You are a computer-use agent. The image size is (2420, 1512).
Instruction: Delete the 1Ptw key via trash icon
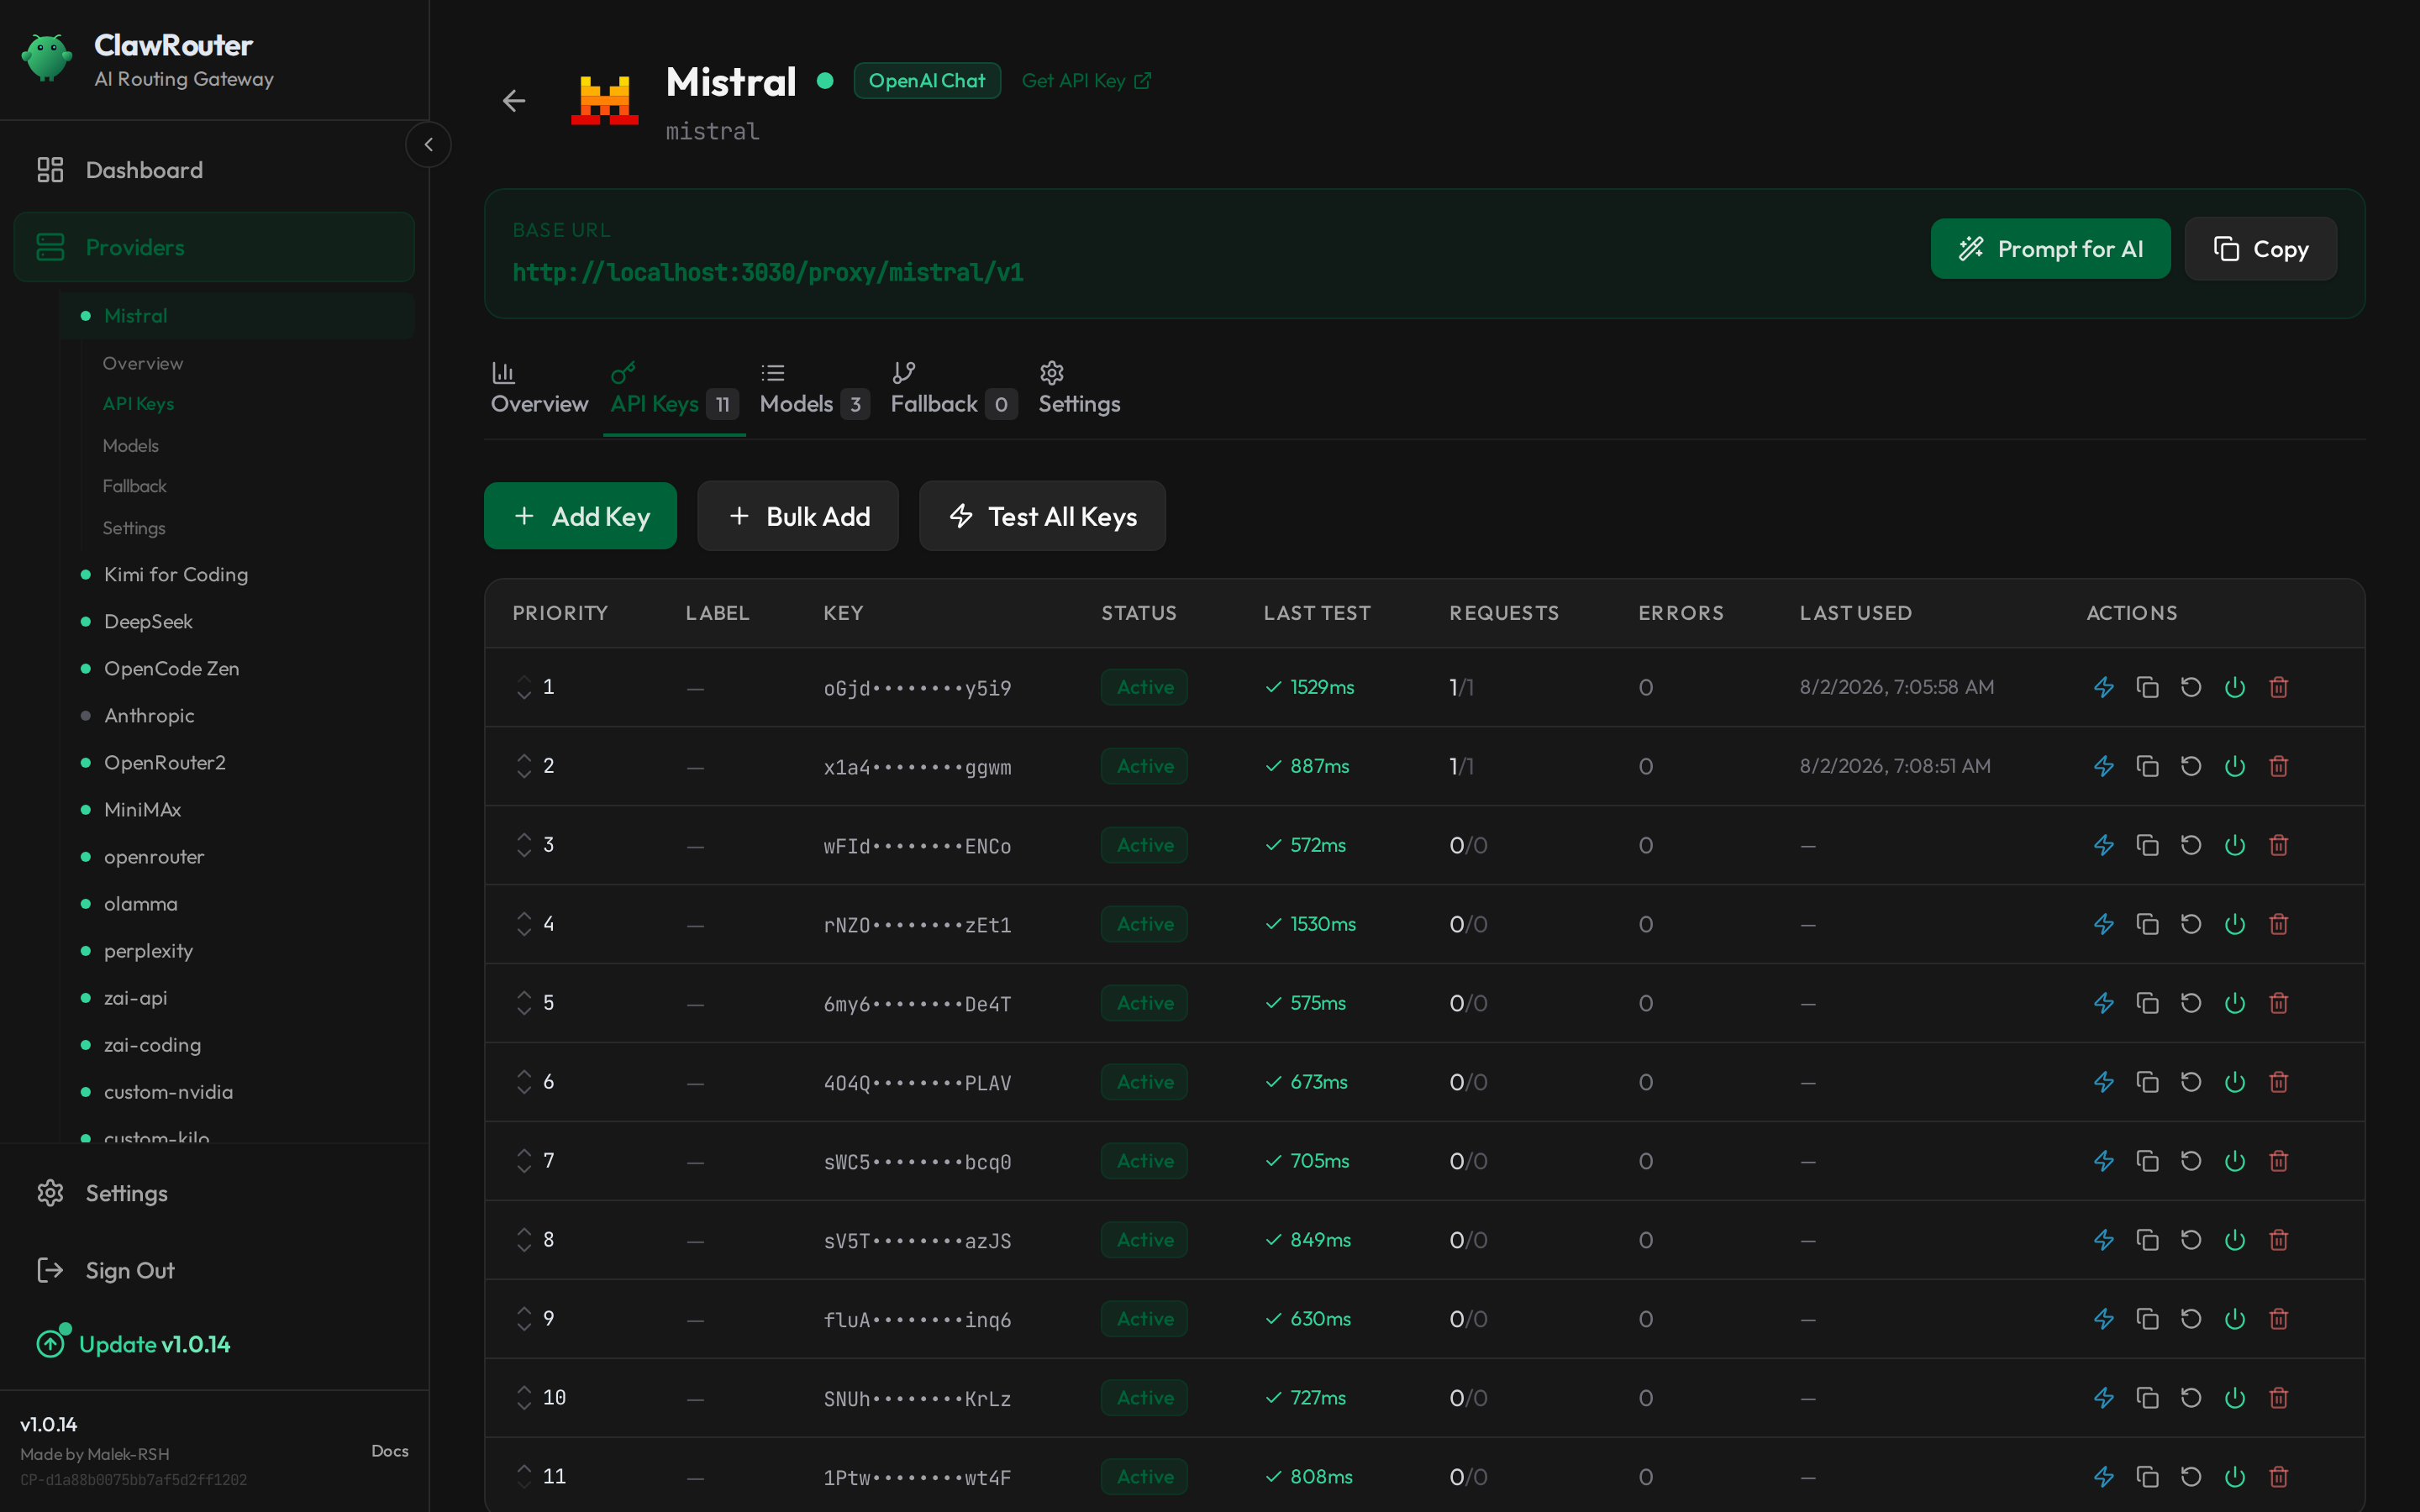coord(2279,1477)
